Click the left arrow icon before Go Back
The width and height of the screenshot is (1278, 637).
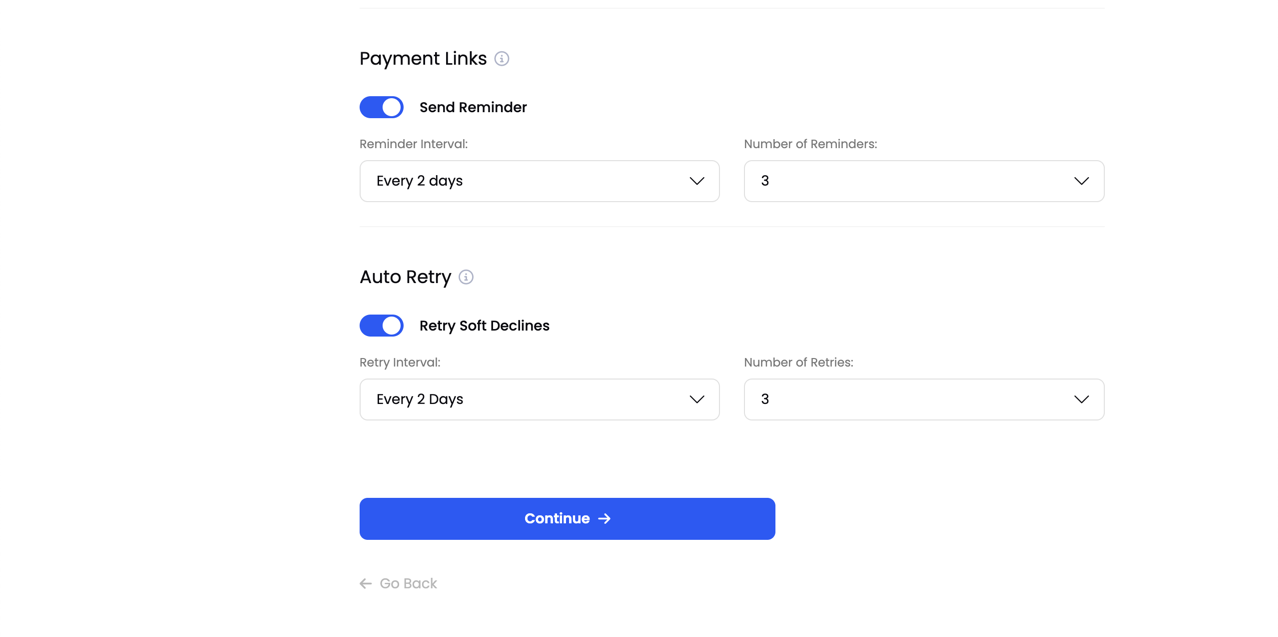(x=365, y=583)
